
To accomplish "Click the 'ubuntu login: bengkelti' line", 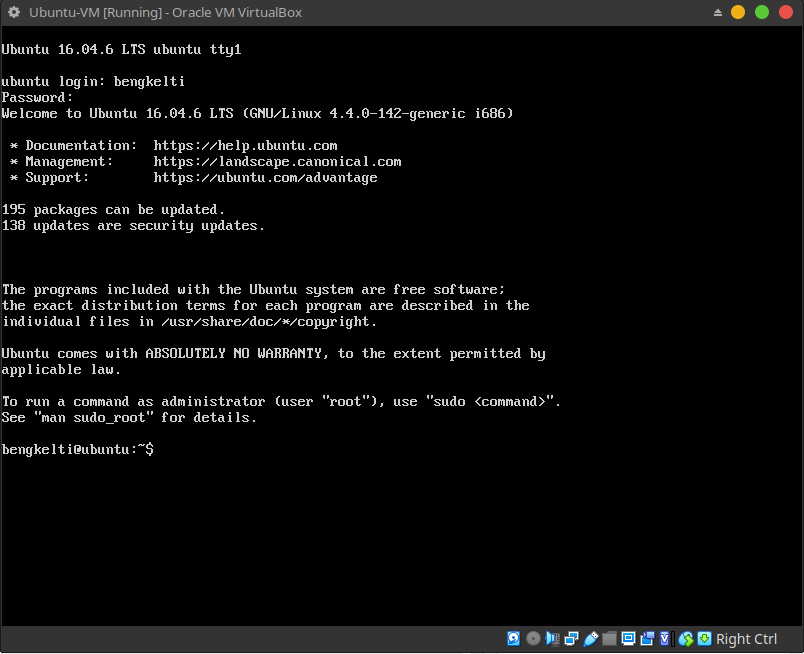I will 93,82.
